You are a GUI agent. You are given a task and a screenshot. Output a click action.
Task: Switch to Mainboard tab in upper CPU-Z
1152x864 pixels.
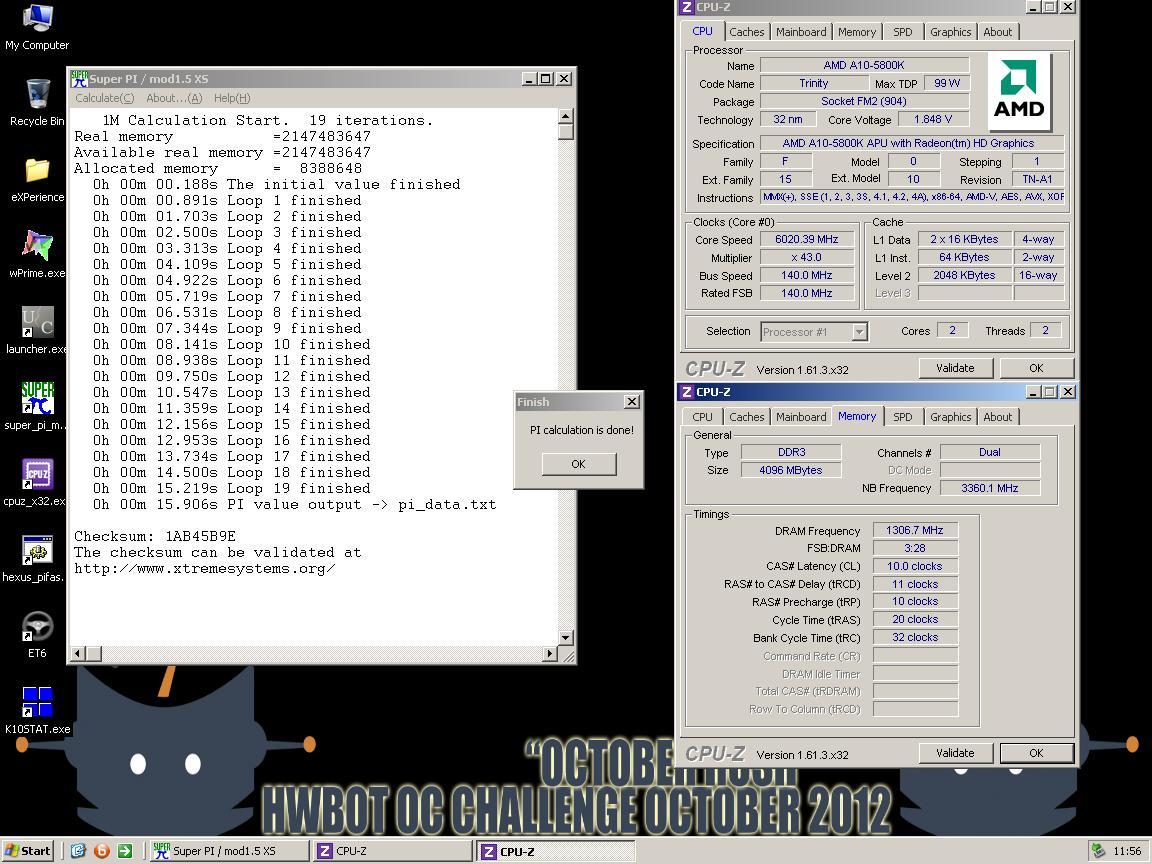[801, 32]
